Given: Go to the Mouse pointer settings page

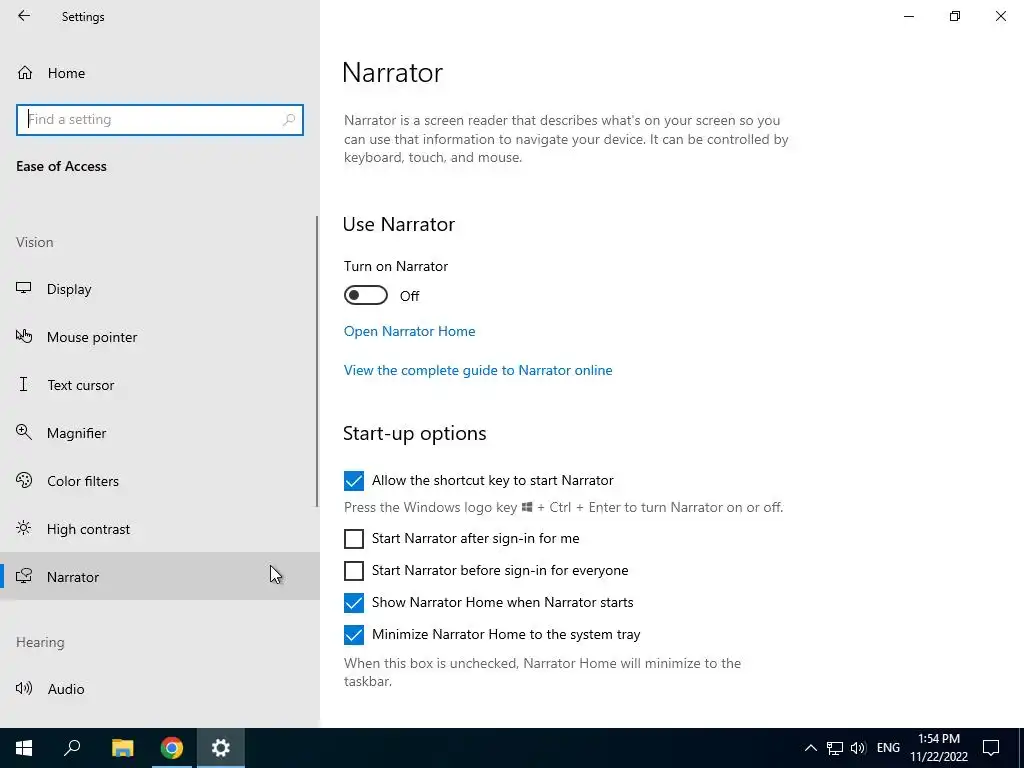Looking at the screenshot, I should coord(160,337).
